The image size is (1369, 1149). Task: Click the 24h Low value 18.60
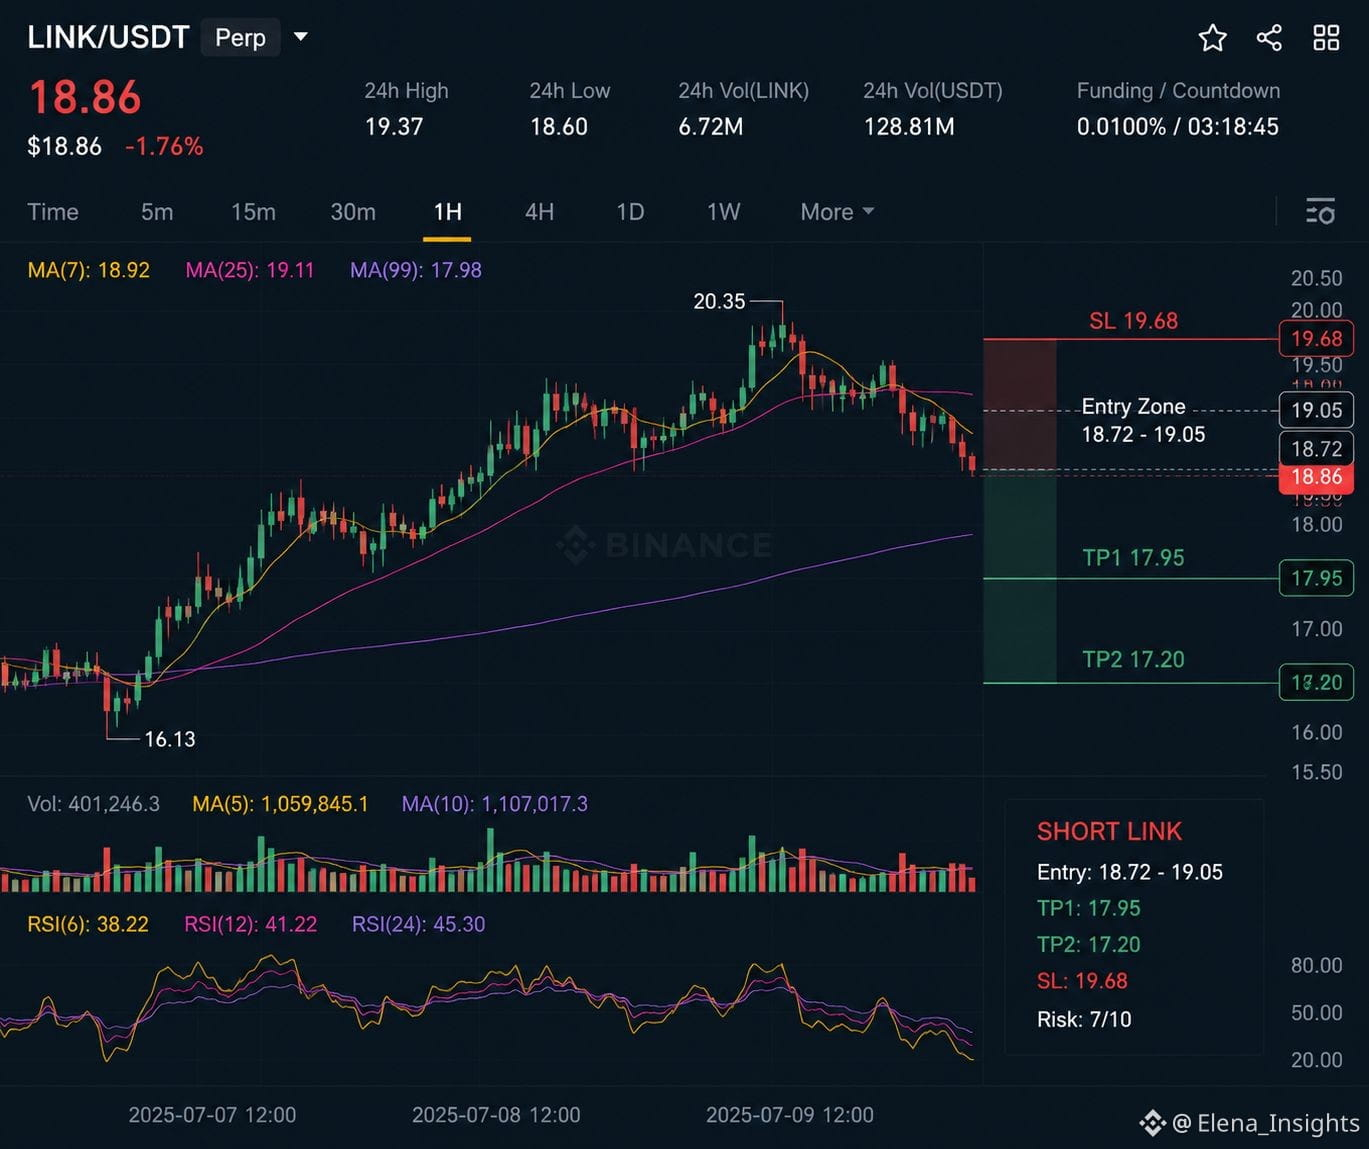pos(559,127)
